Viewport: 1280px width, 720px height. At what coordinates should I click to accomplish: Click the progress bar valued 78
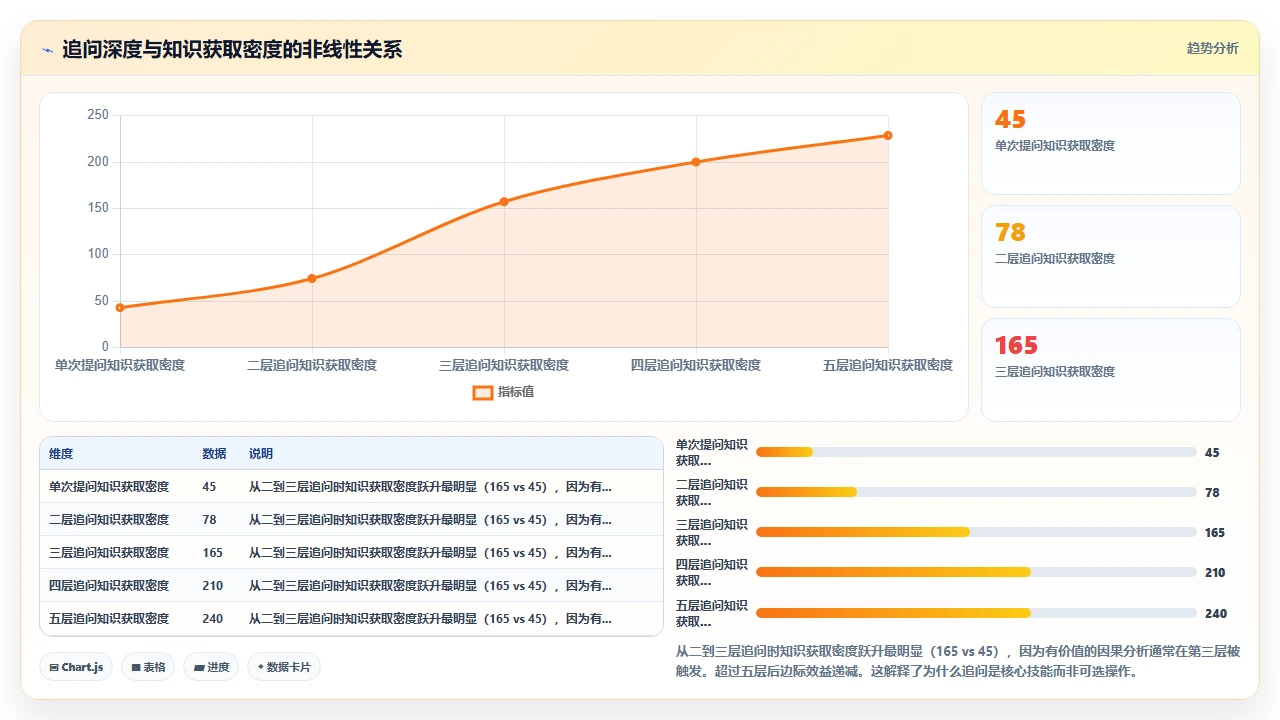tap(976, 492)
